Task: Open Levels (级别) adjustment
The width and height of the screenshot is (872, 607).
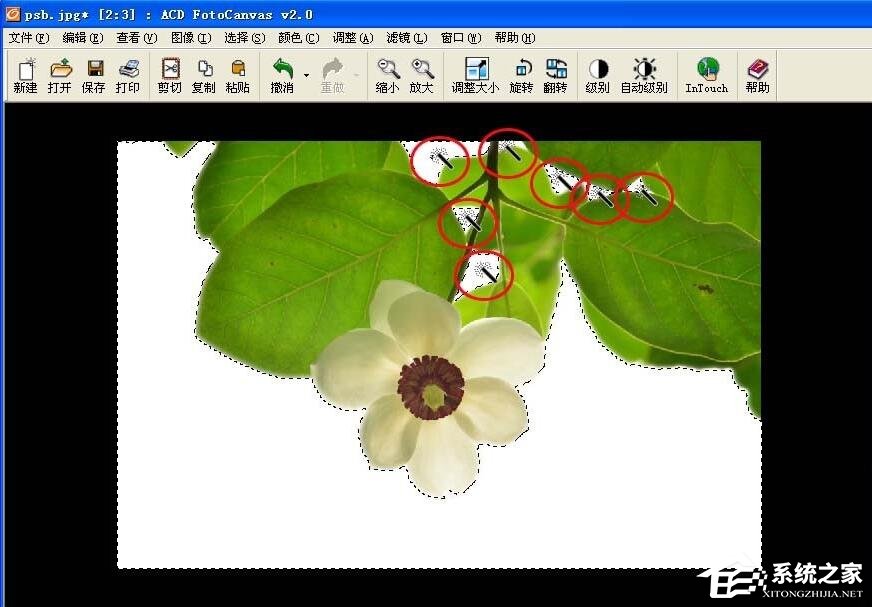Action: 598,76
